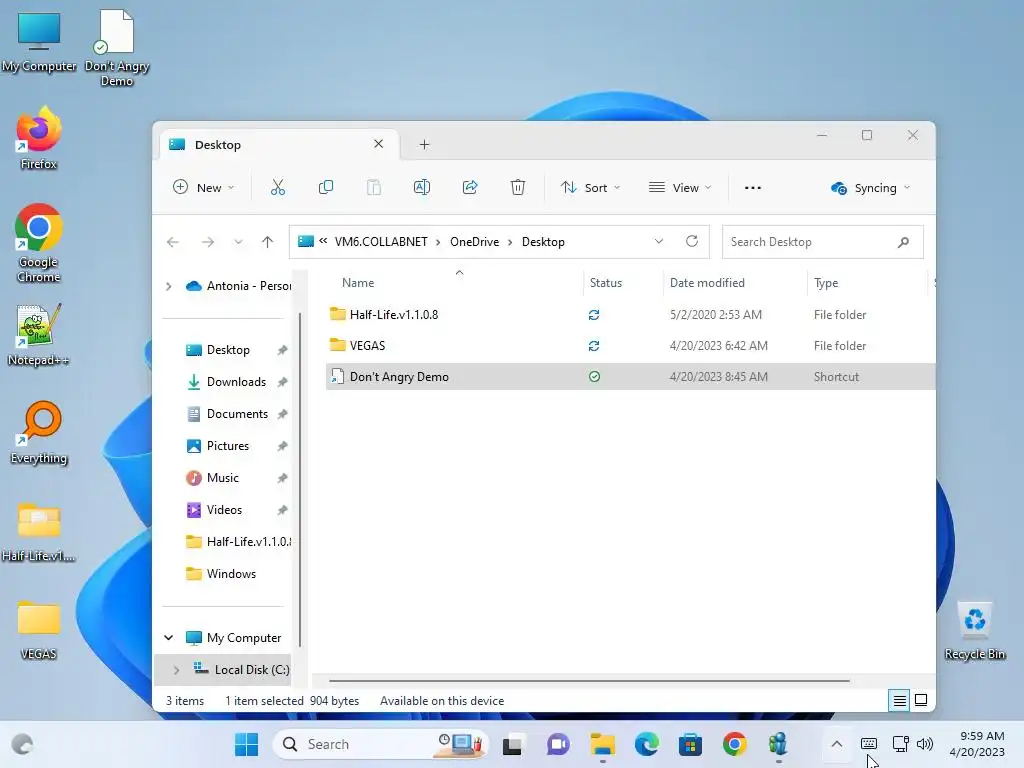The width and height of the screenshot is (1024, 768).
Task: Open Windows Start menu
Action: pos(246,744)
